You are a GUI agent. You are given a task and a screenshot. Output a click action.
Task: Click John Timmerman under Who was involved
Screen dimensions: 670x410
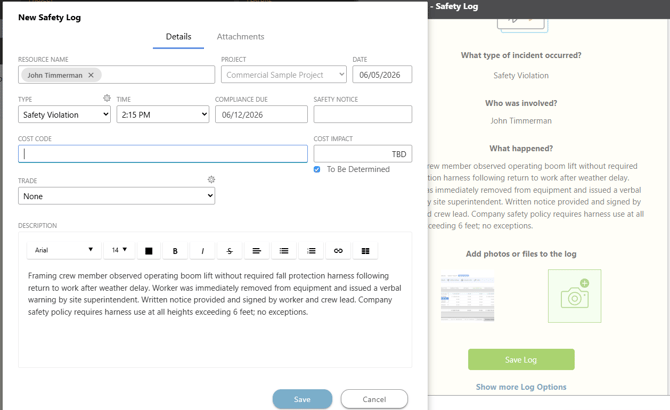[521, 121]
